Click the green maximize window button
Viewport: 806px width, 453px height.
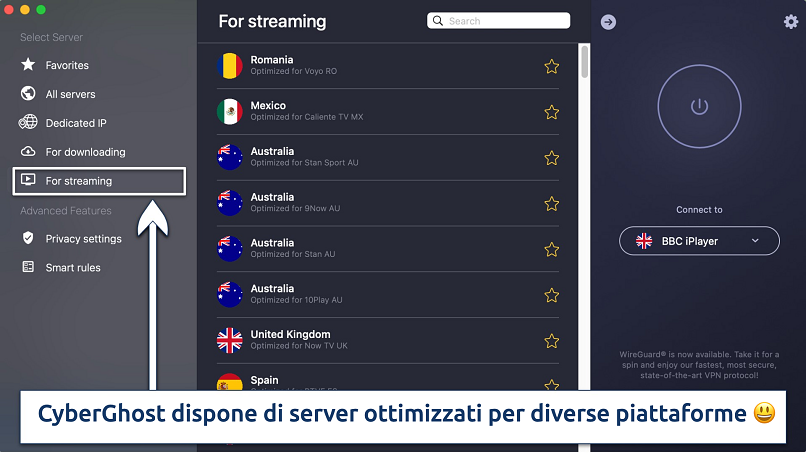click(x=41, y=10)
